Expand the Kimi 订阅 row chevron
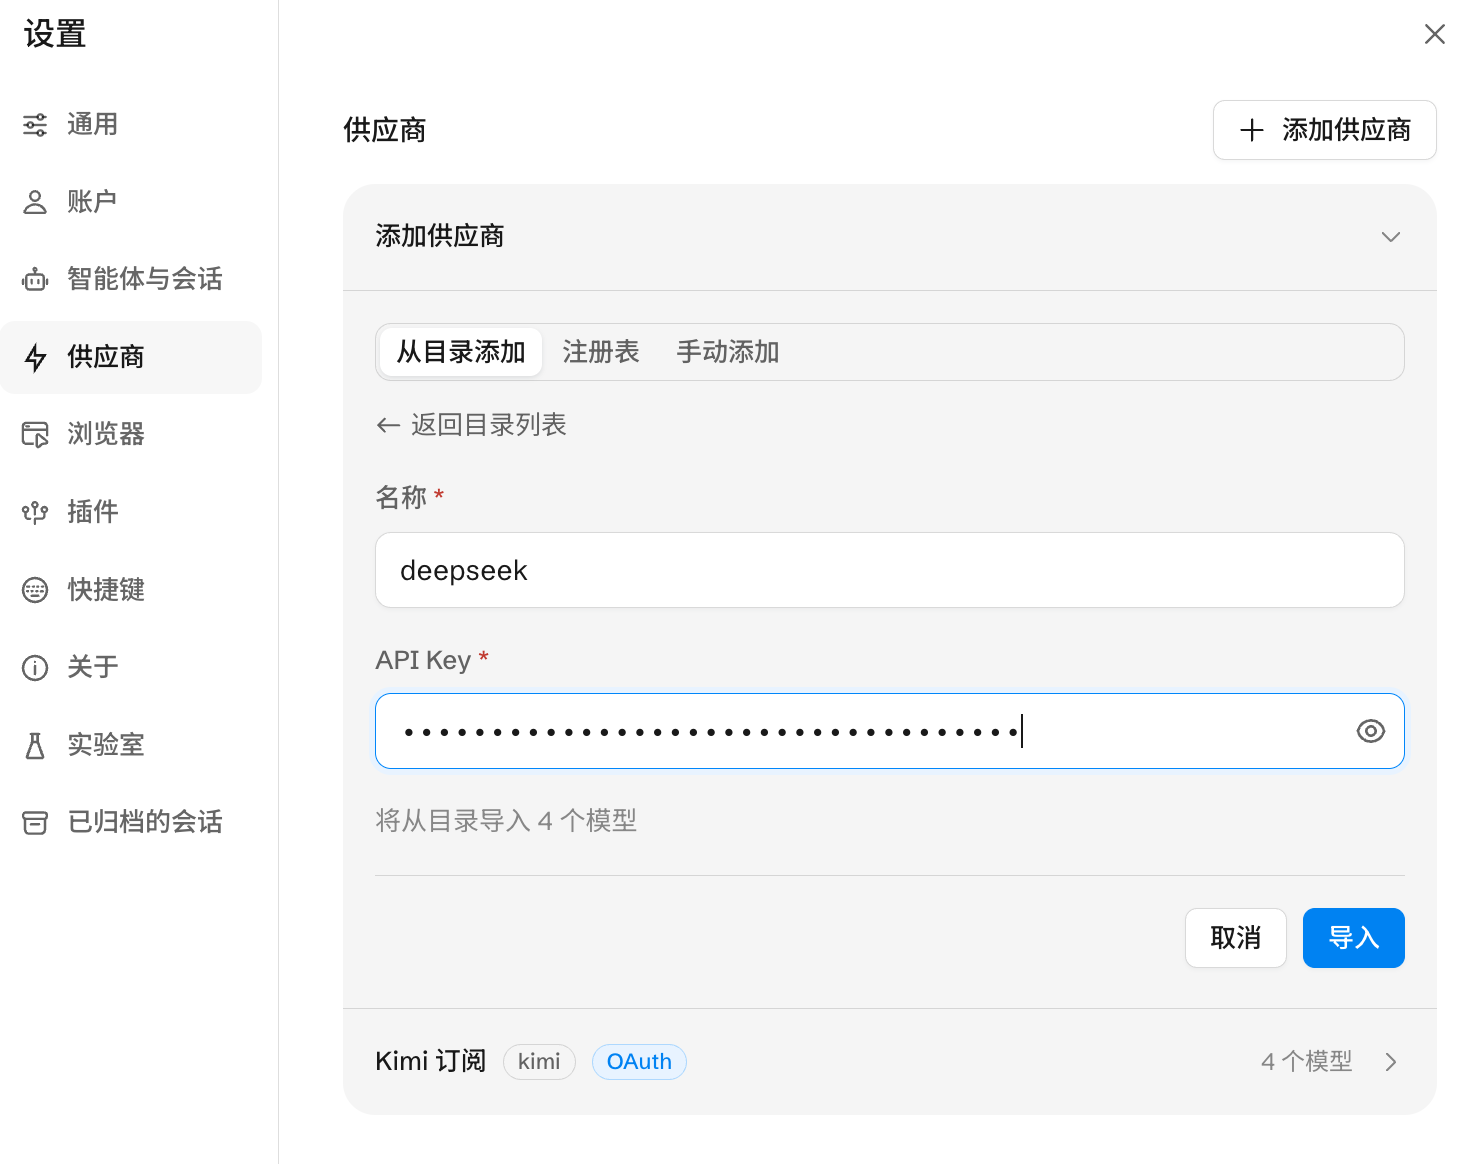Screen dimensions: 1468x1164 click(1391, 1062)
